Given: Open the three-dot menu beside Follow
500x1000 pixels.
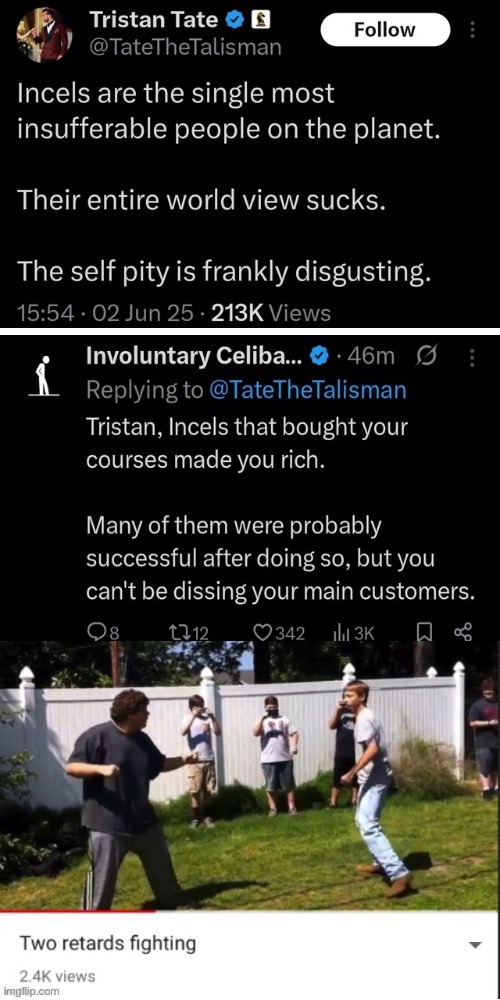Looking at the screenshot, I should 473,30.
